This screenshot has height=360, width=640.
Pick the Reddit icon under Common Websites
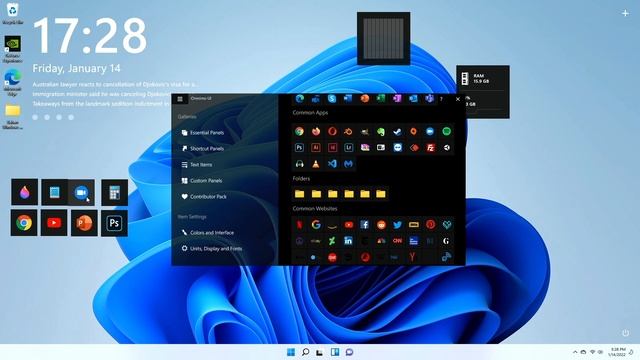click(381, 224)
